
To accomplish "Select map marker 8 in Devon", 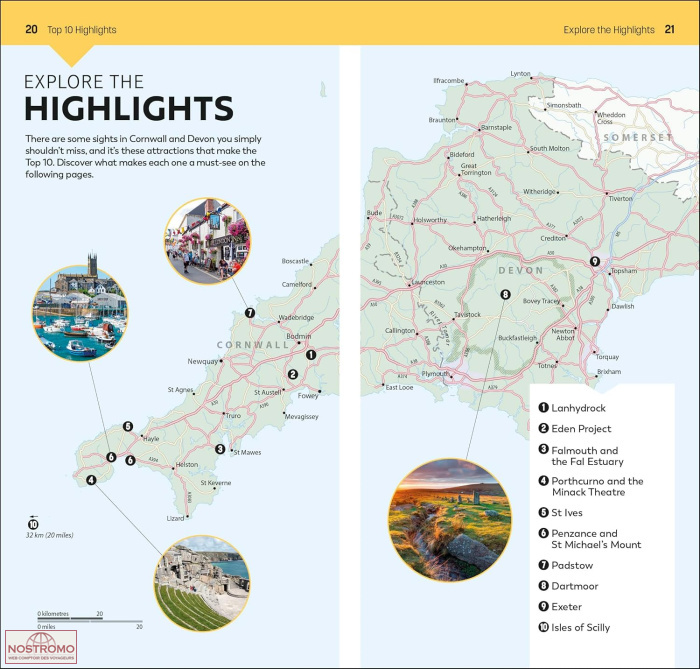I will pyautogui.click(x=505, y=294).
